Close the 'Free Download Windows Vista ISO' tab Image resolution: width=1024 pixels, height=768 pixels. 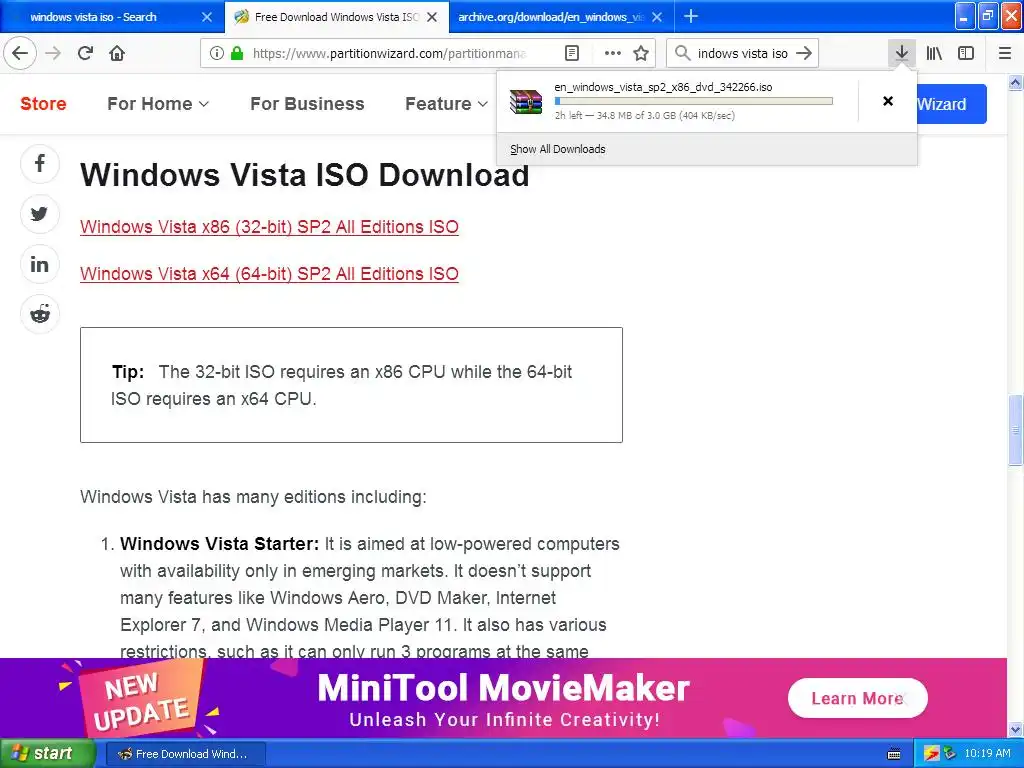tap(432, 17)
